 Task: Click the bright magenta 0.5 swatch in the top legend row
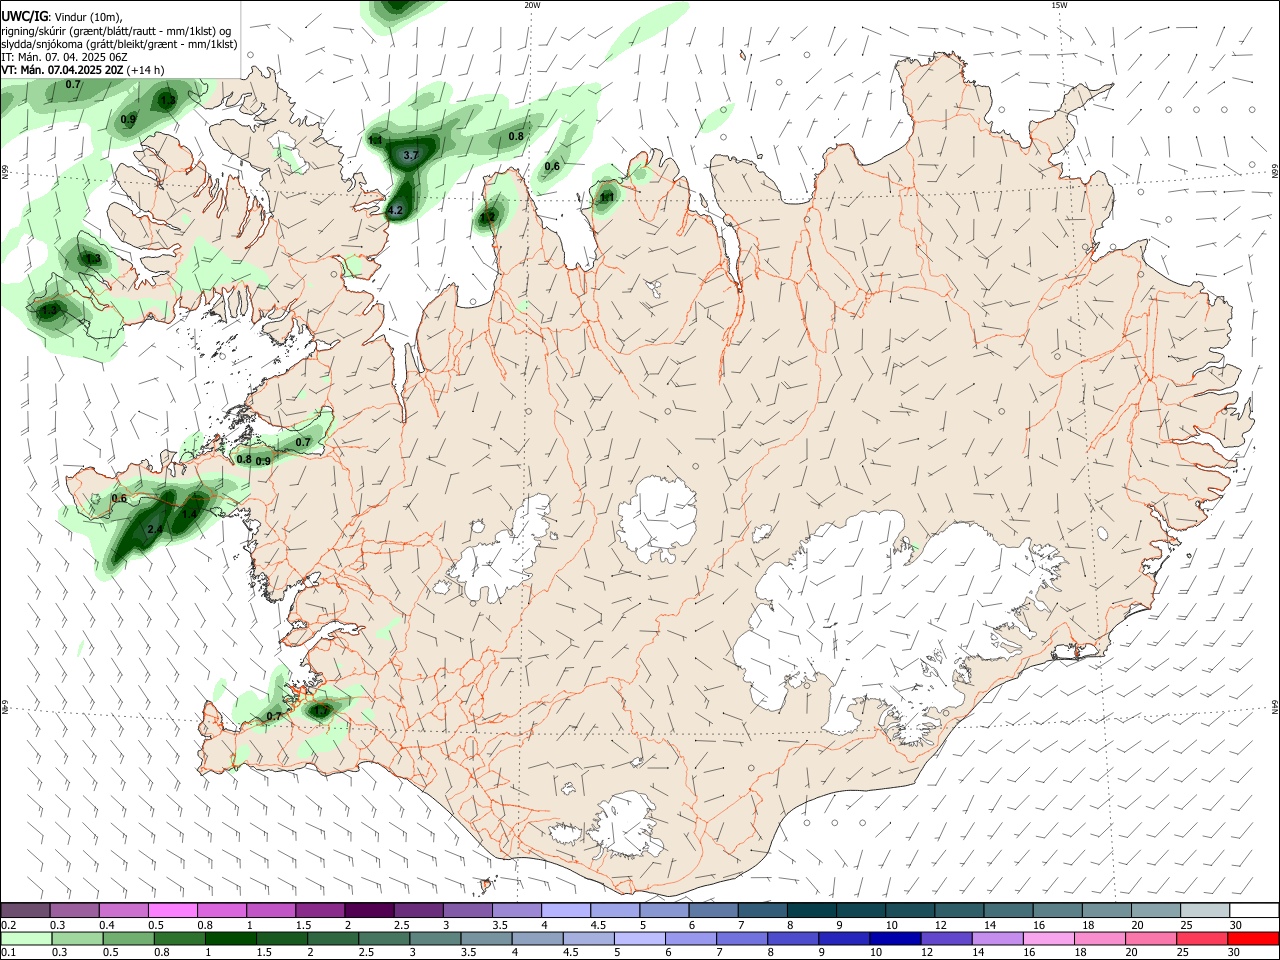pos(173,910)
